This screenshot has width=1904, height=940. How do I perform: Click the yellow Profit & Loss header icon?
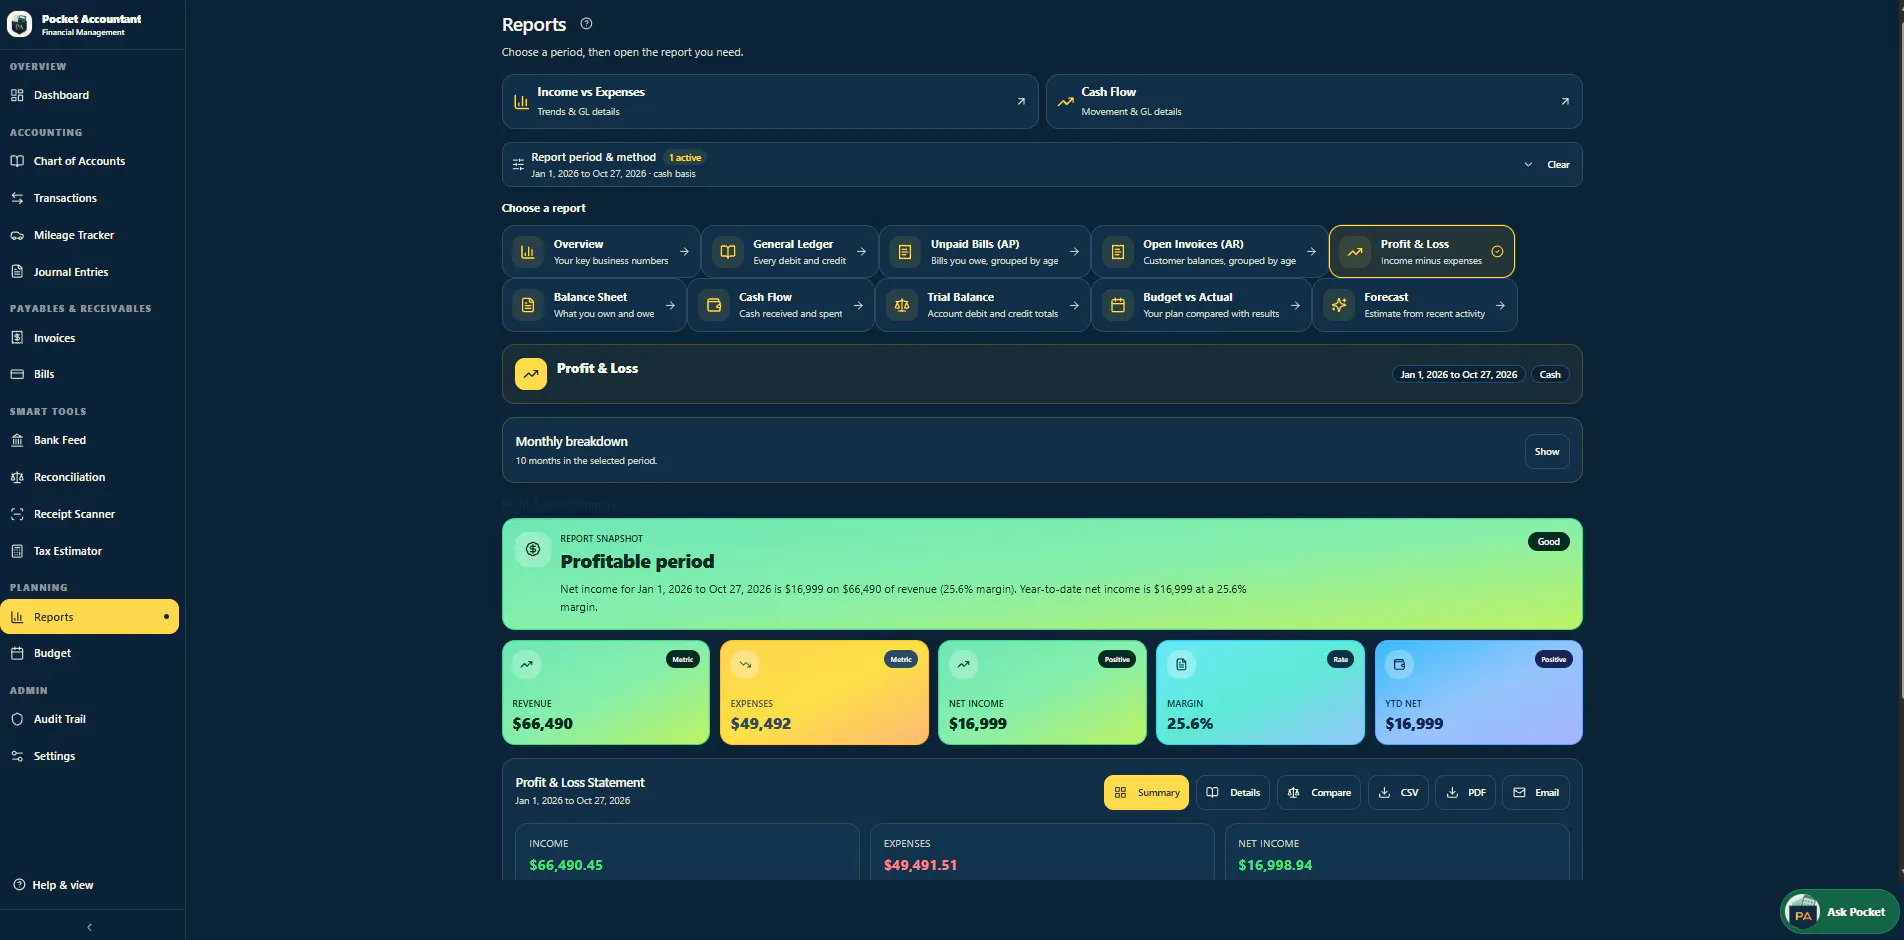coord(531,374)
